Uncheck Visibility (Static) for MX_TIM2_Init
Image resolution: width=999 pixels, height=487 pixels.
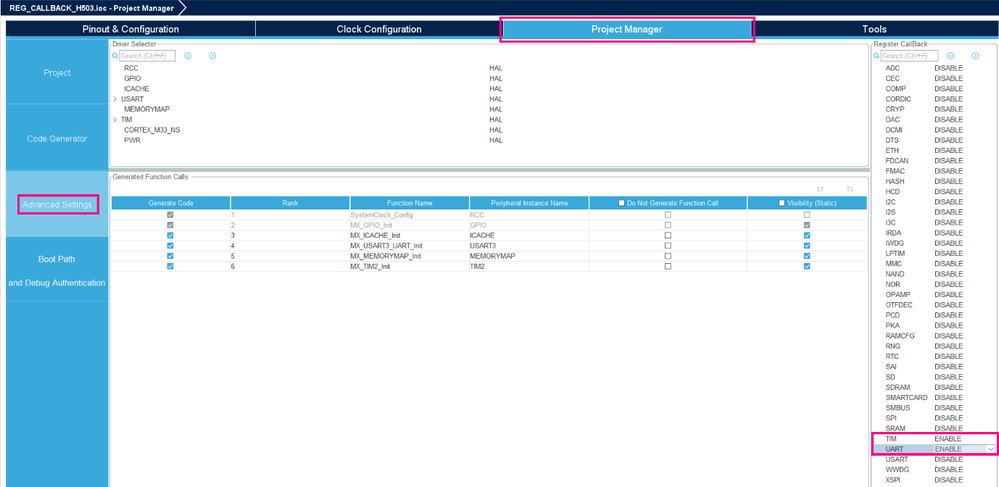(807, 266)
